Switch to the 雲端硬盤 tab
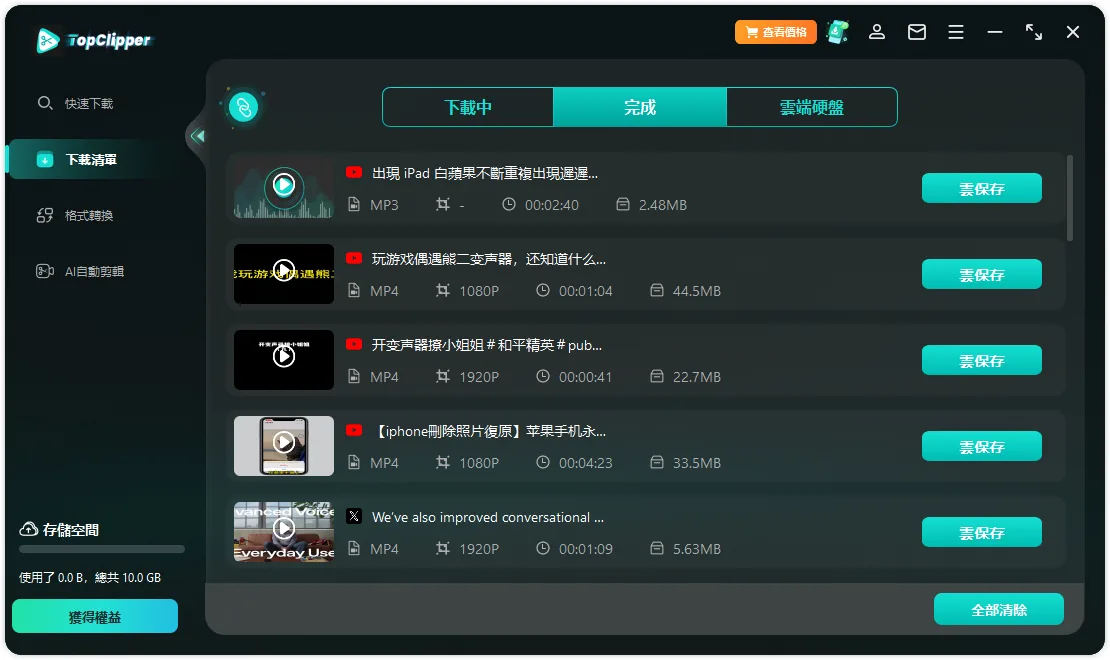The width and height of the screenshot is (1110, 660). (812, 108)
